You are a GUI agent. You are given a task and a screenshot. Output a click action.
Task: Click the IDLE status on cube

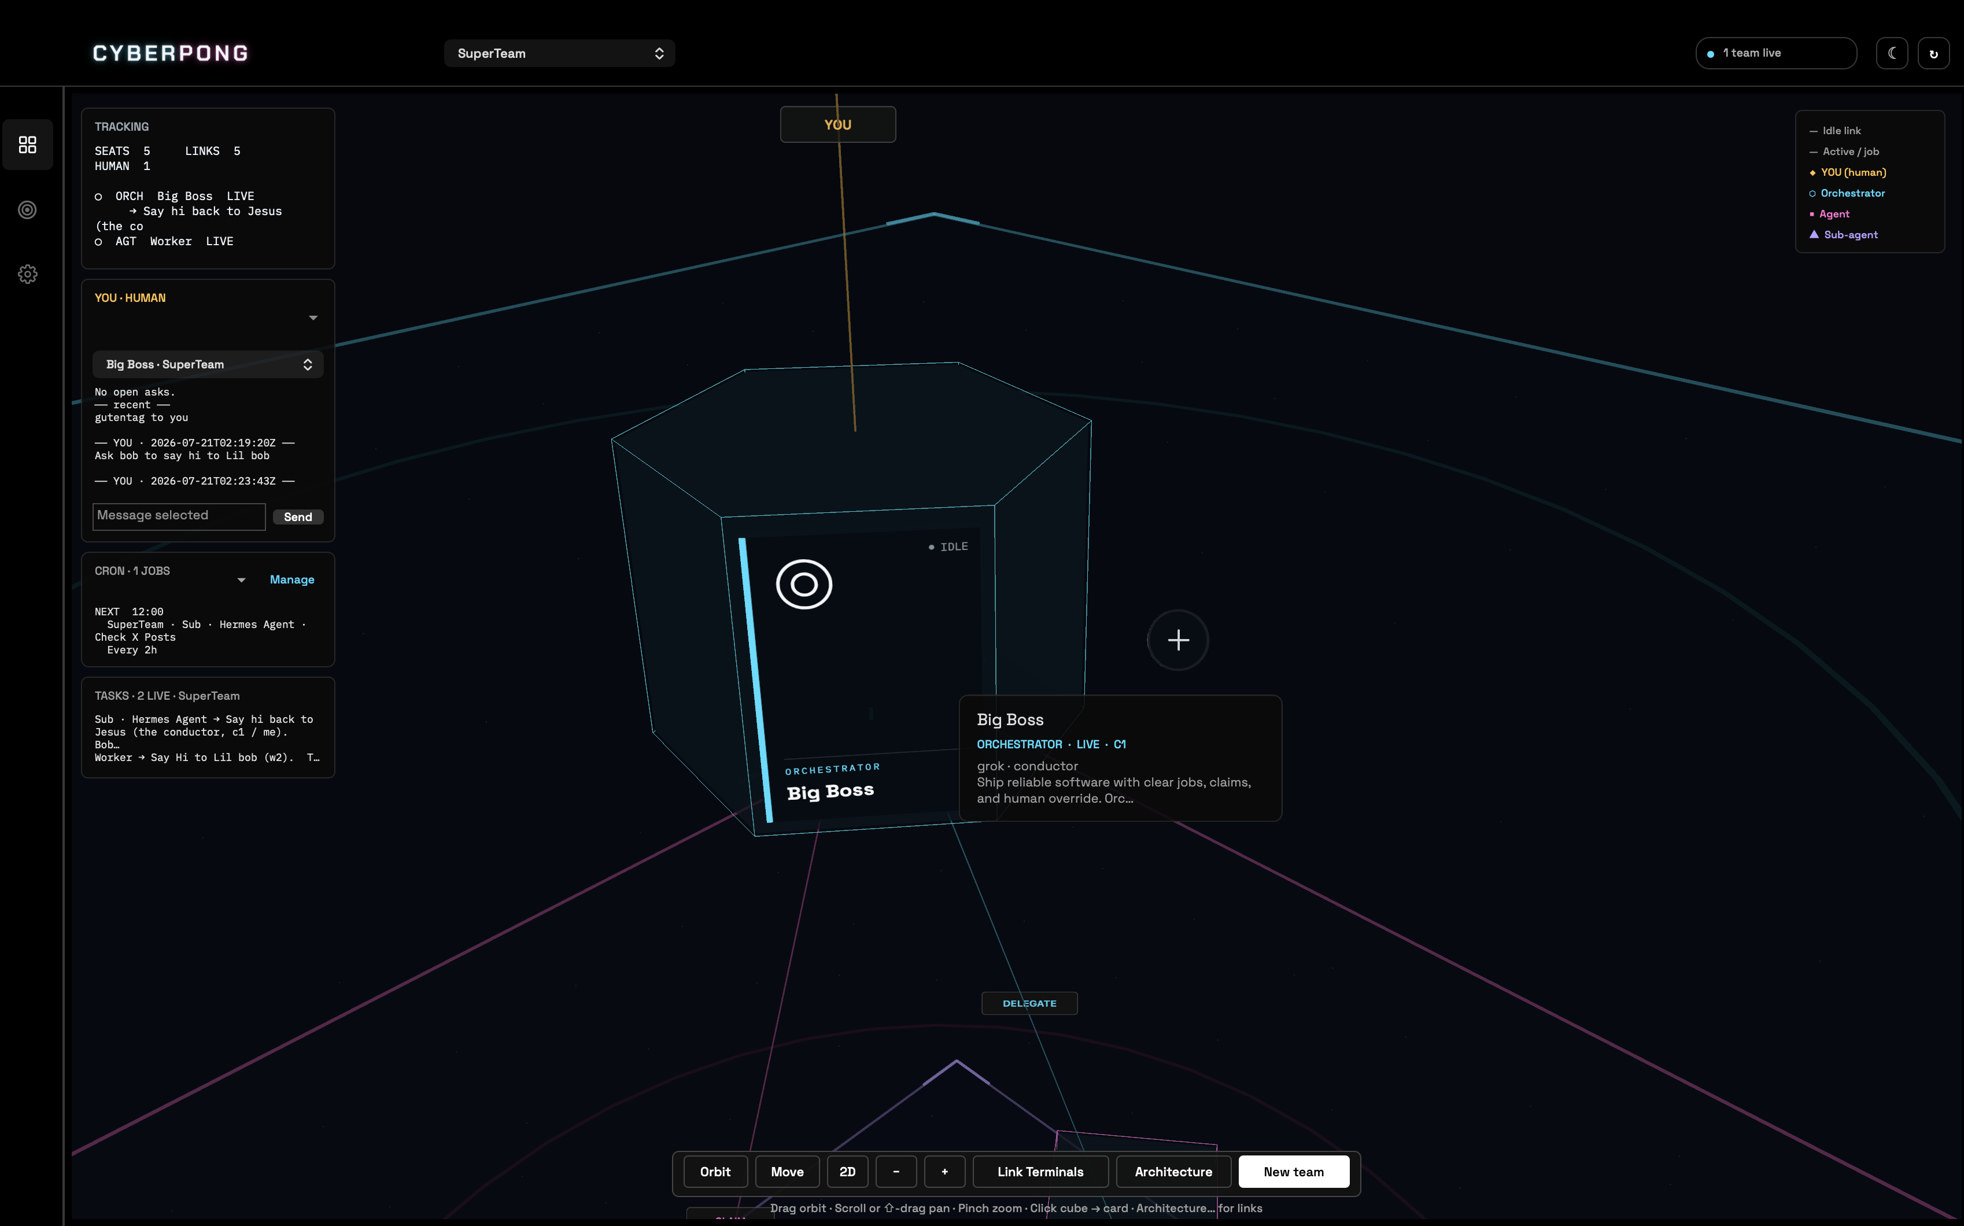948,547
